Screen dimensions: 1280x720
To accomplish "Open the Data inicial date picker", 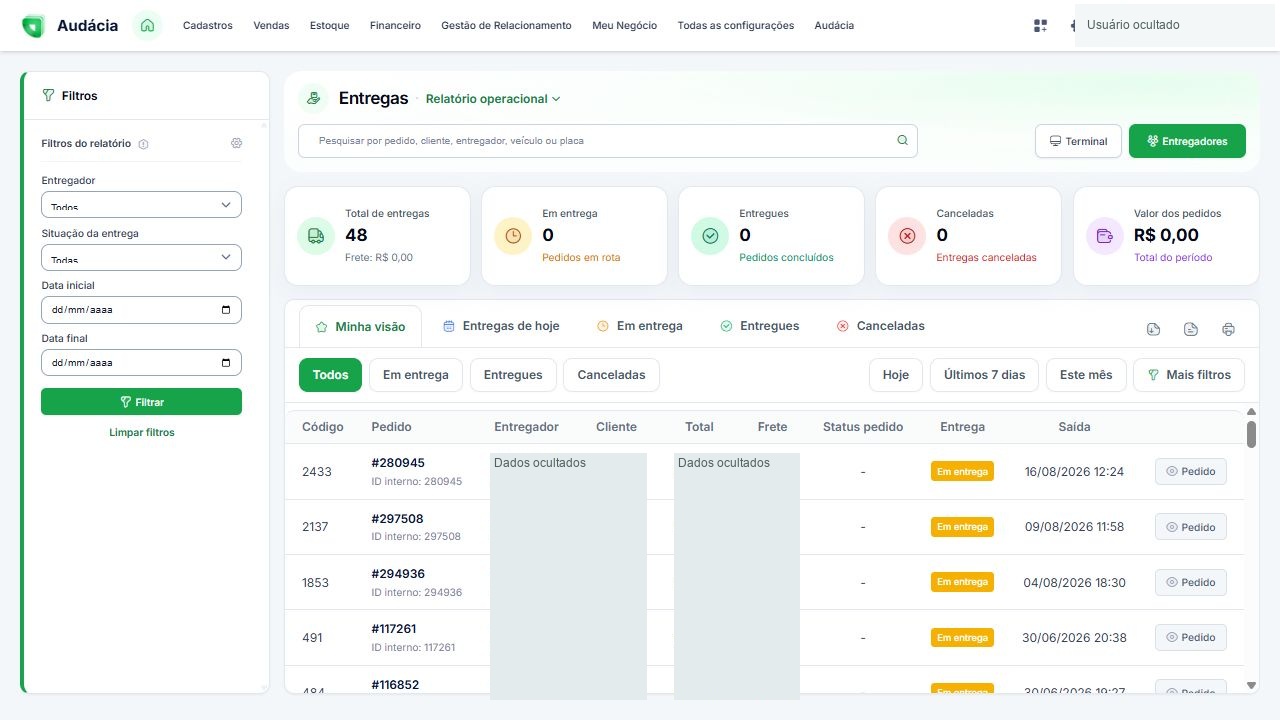I will (x=141, y=310).
